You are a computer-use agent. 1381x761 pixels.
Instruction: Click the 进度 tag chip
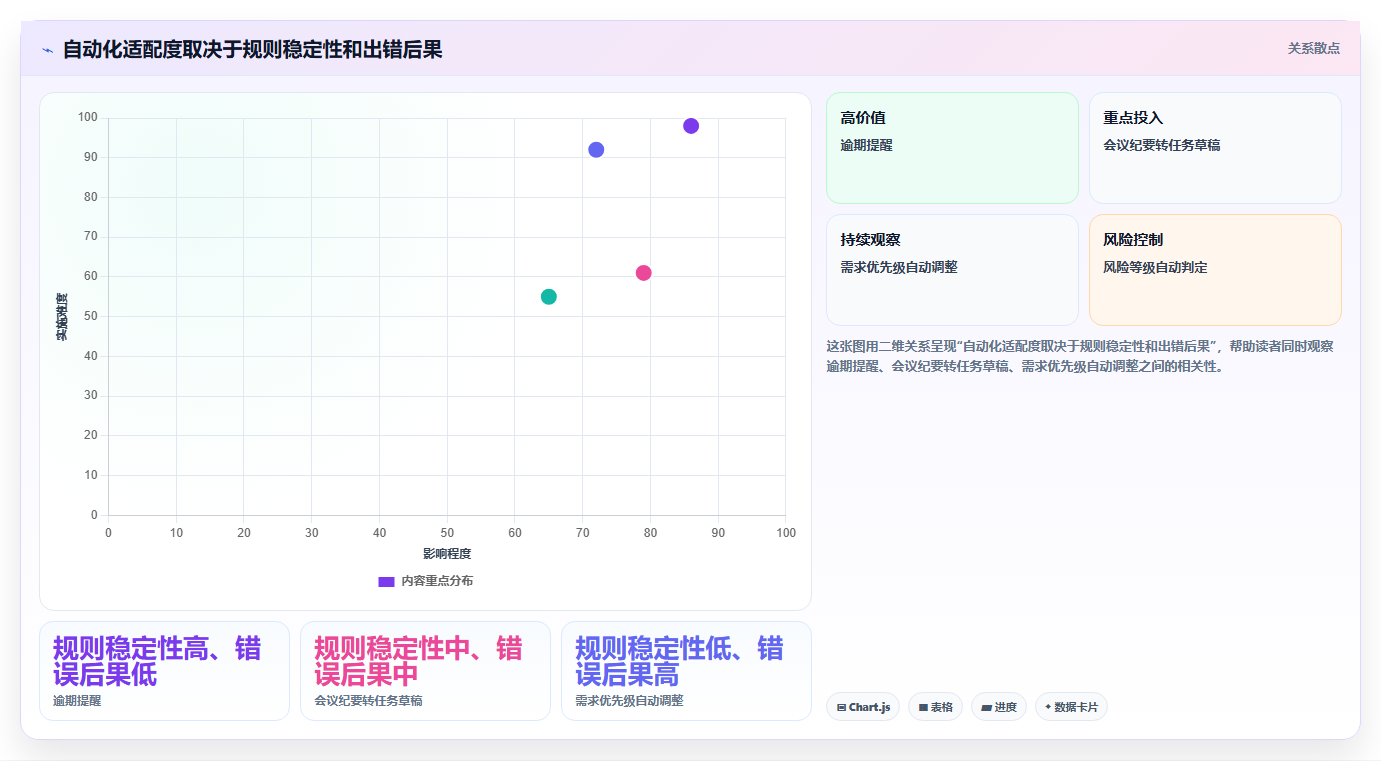click(x=999, y=707)
